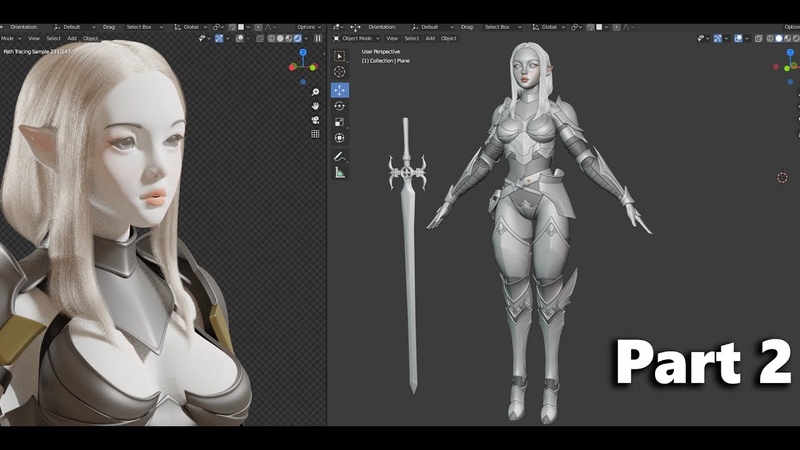Open Orientation Default dropdown in left bar

coord(74,27)
